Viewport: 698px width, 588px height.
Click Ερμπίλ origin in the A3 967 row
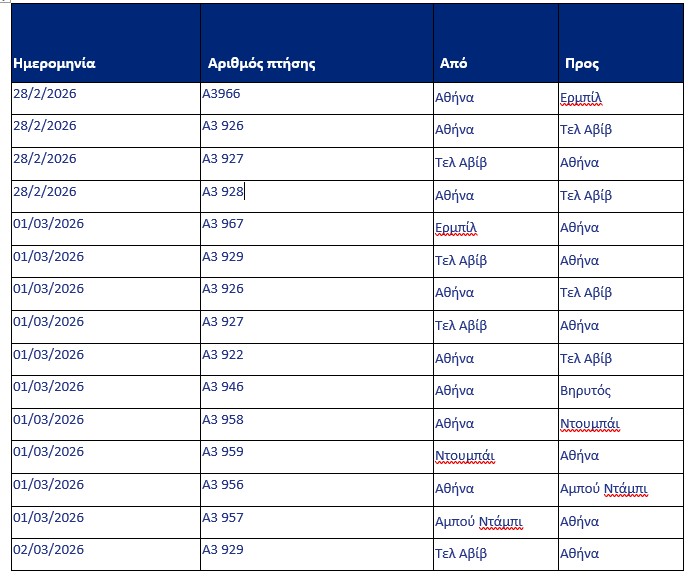[x=456, y=227]
